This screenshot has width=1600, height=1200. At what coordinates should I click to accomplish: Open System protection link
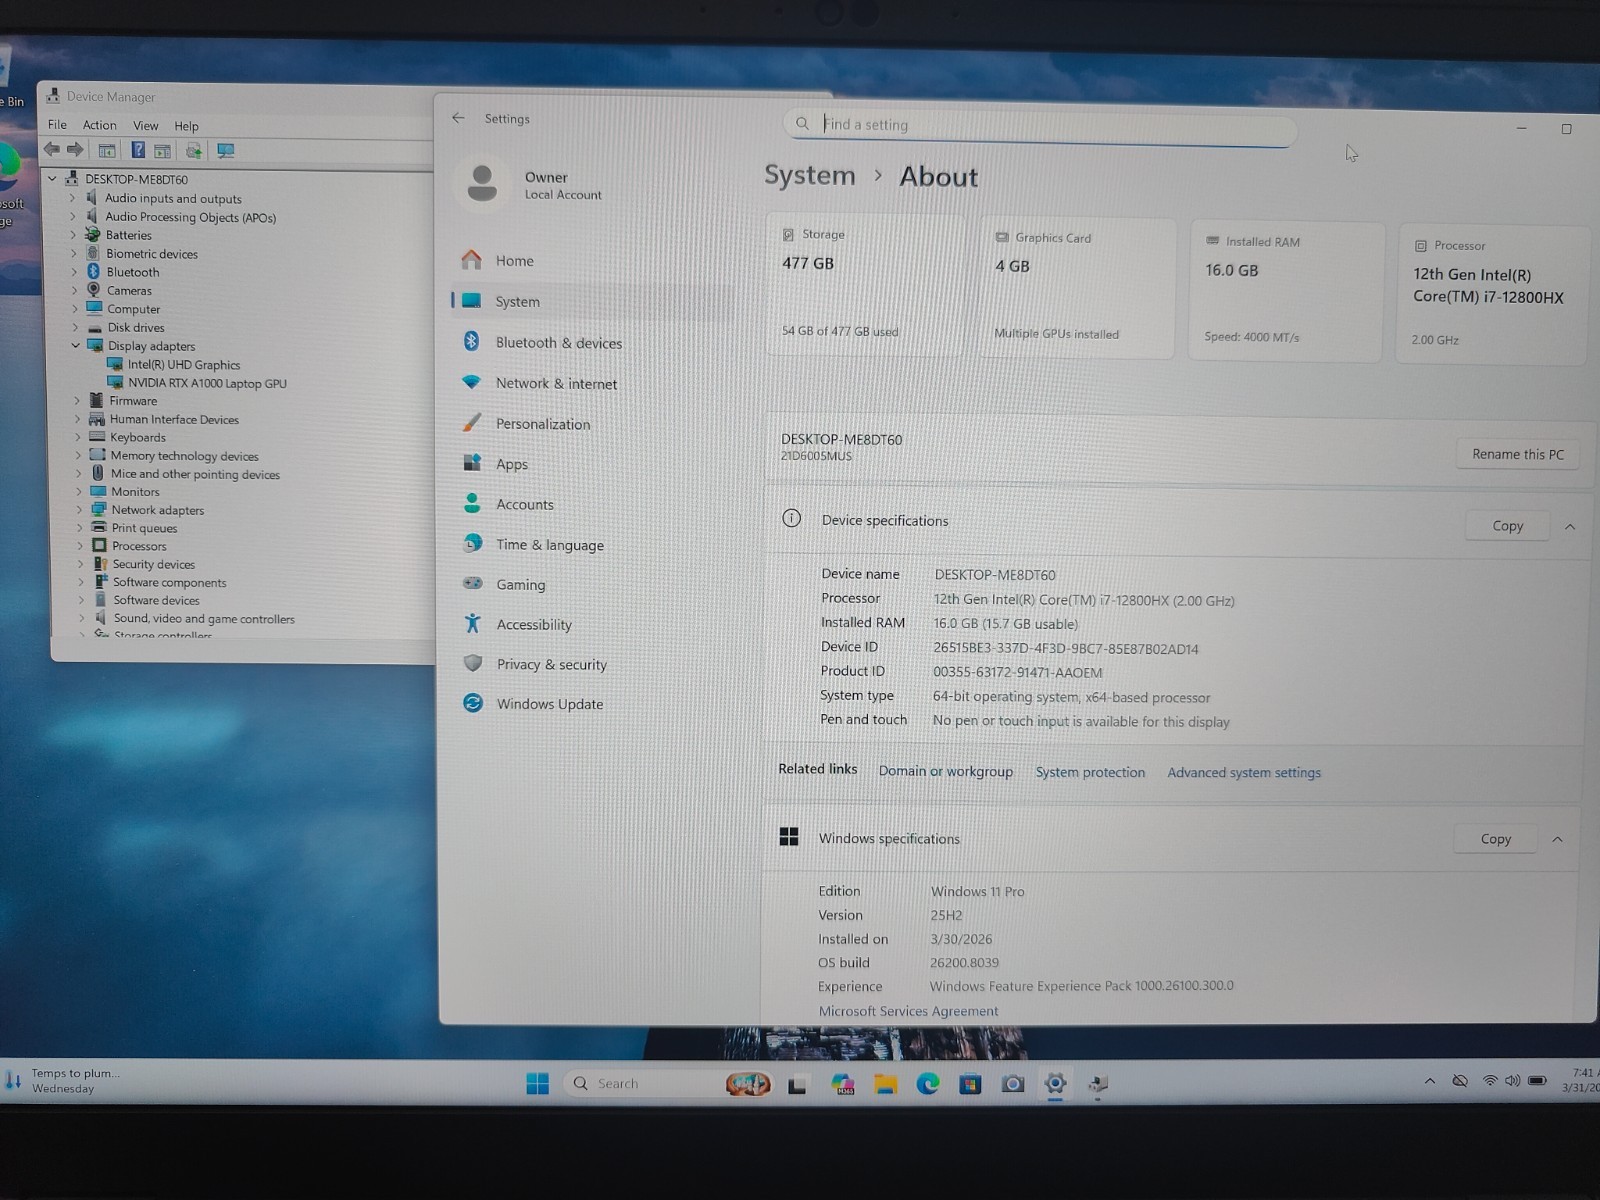tap(1090, 772)
